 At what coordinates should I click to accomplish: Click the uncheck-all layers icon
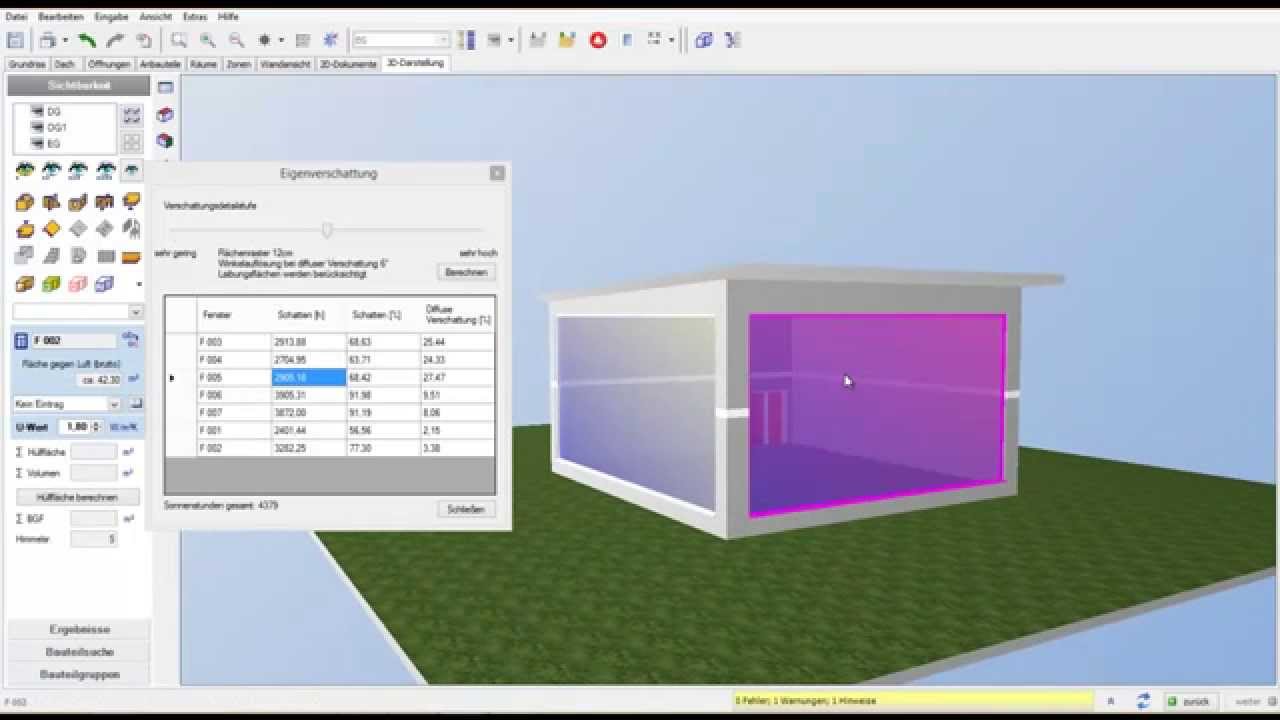[x=132, y=142]
